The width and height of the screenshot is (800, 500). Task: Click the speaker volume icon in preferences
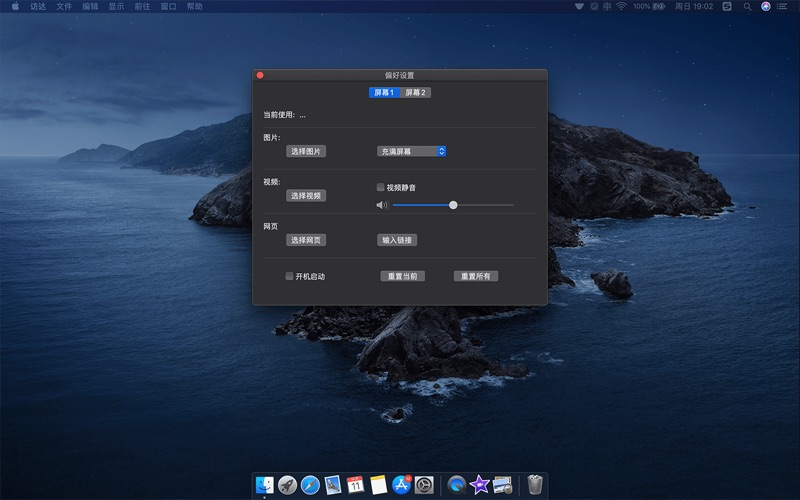[382, 205]
